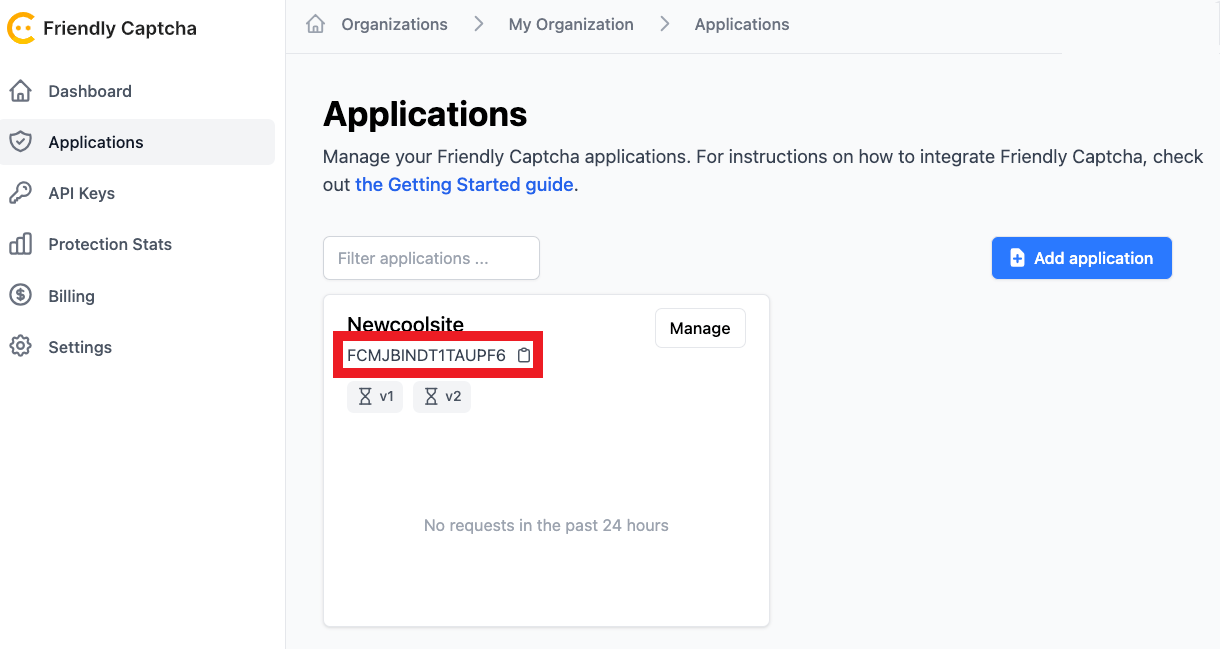Click the Billing dollar icon
Viewport: 1220px width, 649px height.
pos(20,295)
